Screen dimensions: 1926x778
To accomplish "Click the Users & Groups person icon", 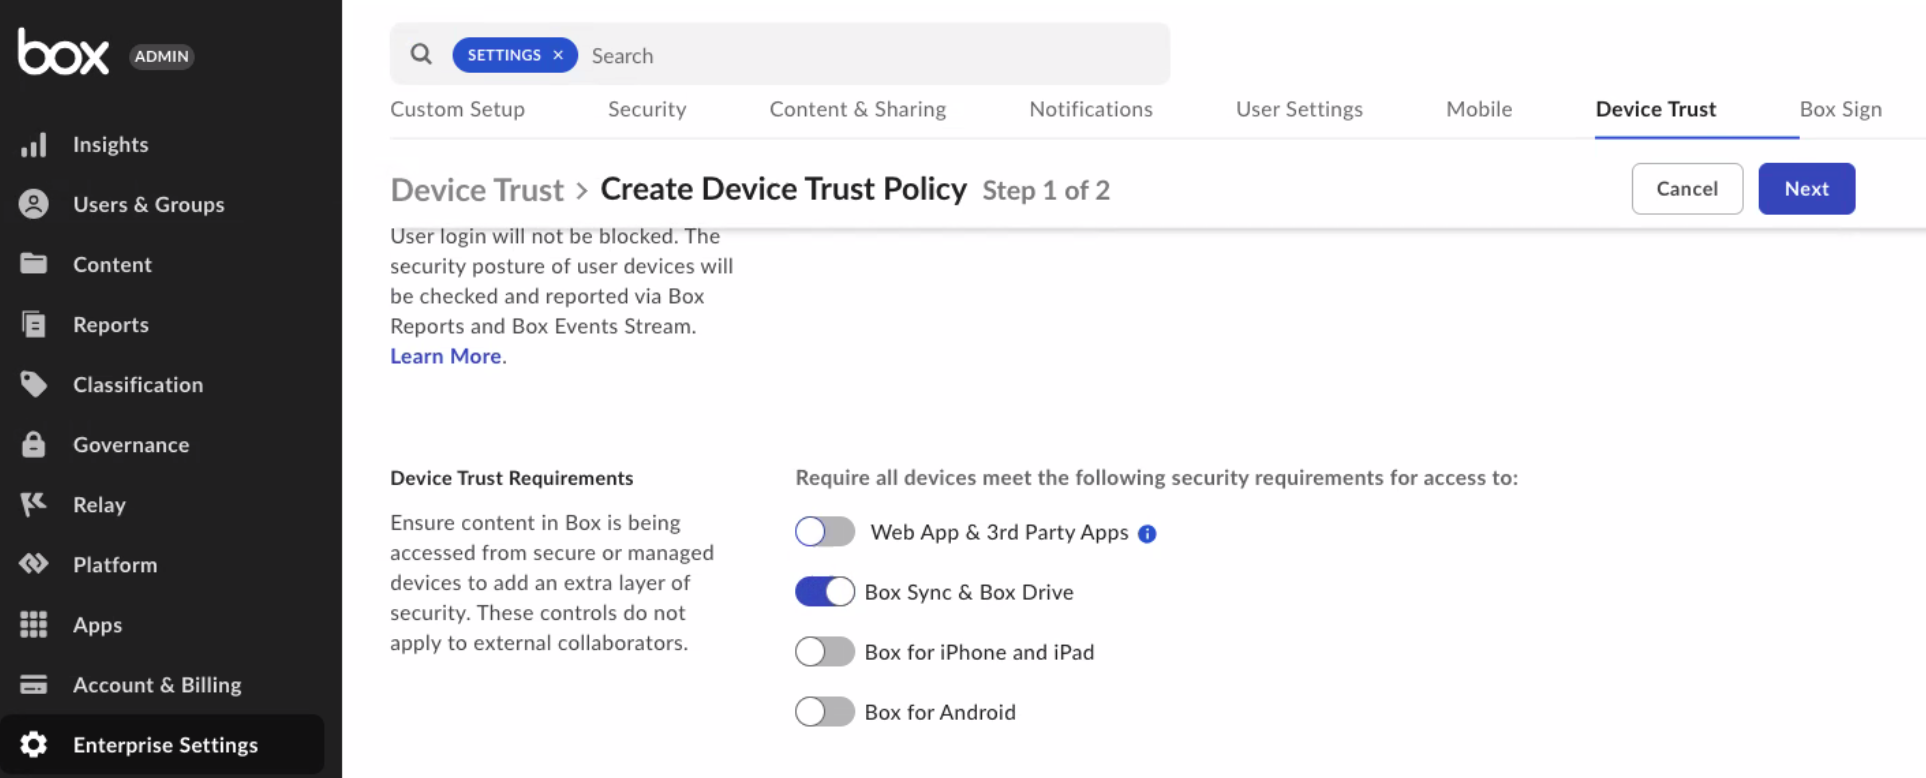I will click(34, 204).
